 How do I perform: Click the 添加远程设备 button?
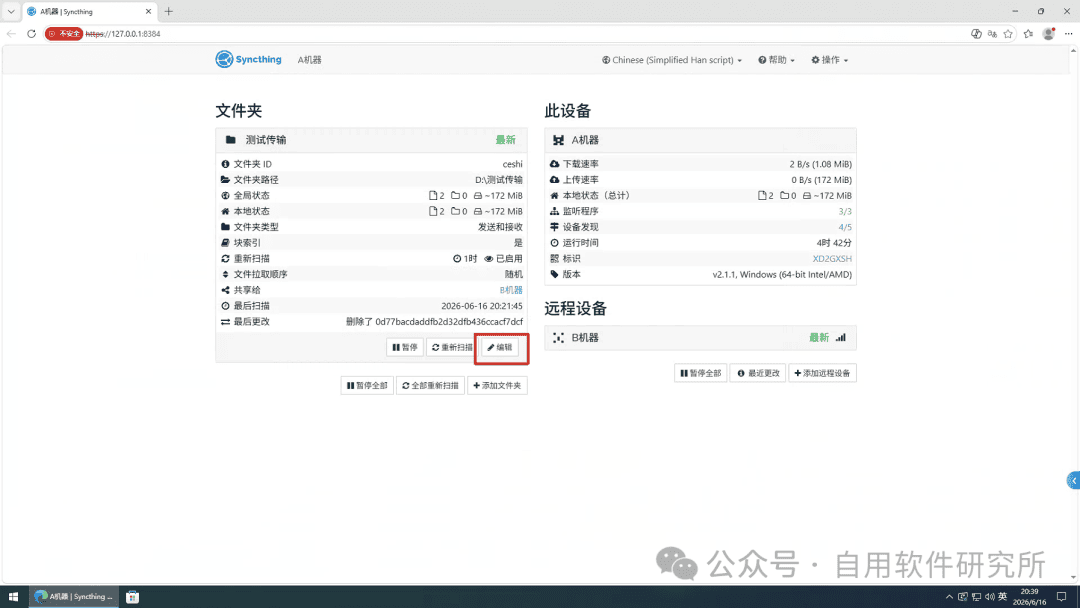coord(822,373)
